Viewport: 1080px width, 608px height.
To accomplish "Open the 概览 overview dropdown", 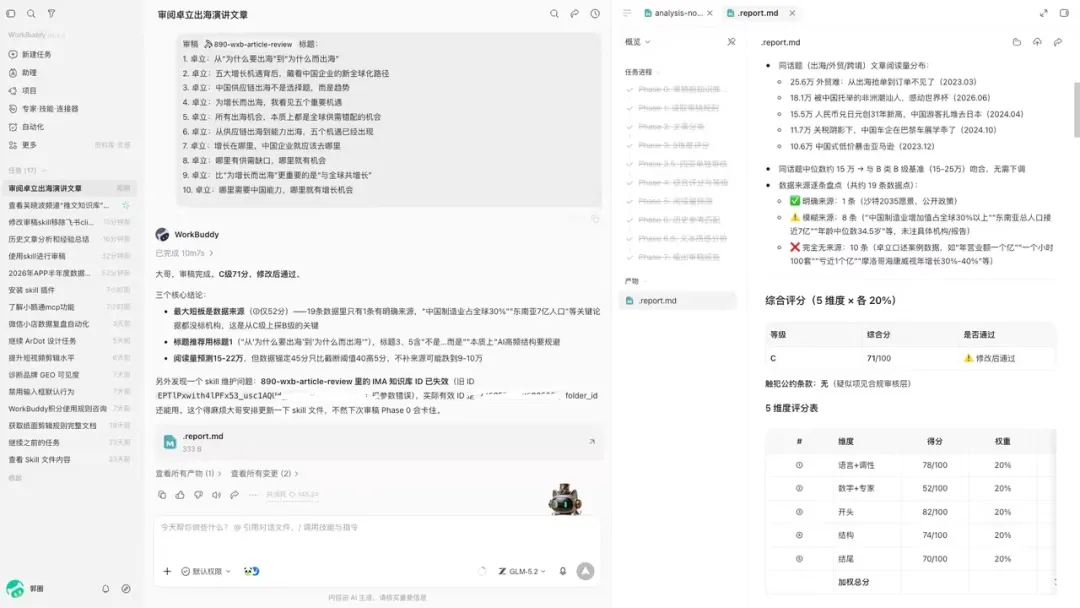I will point(638,42).
